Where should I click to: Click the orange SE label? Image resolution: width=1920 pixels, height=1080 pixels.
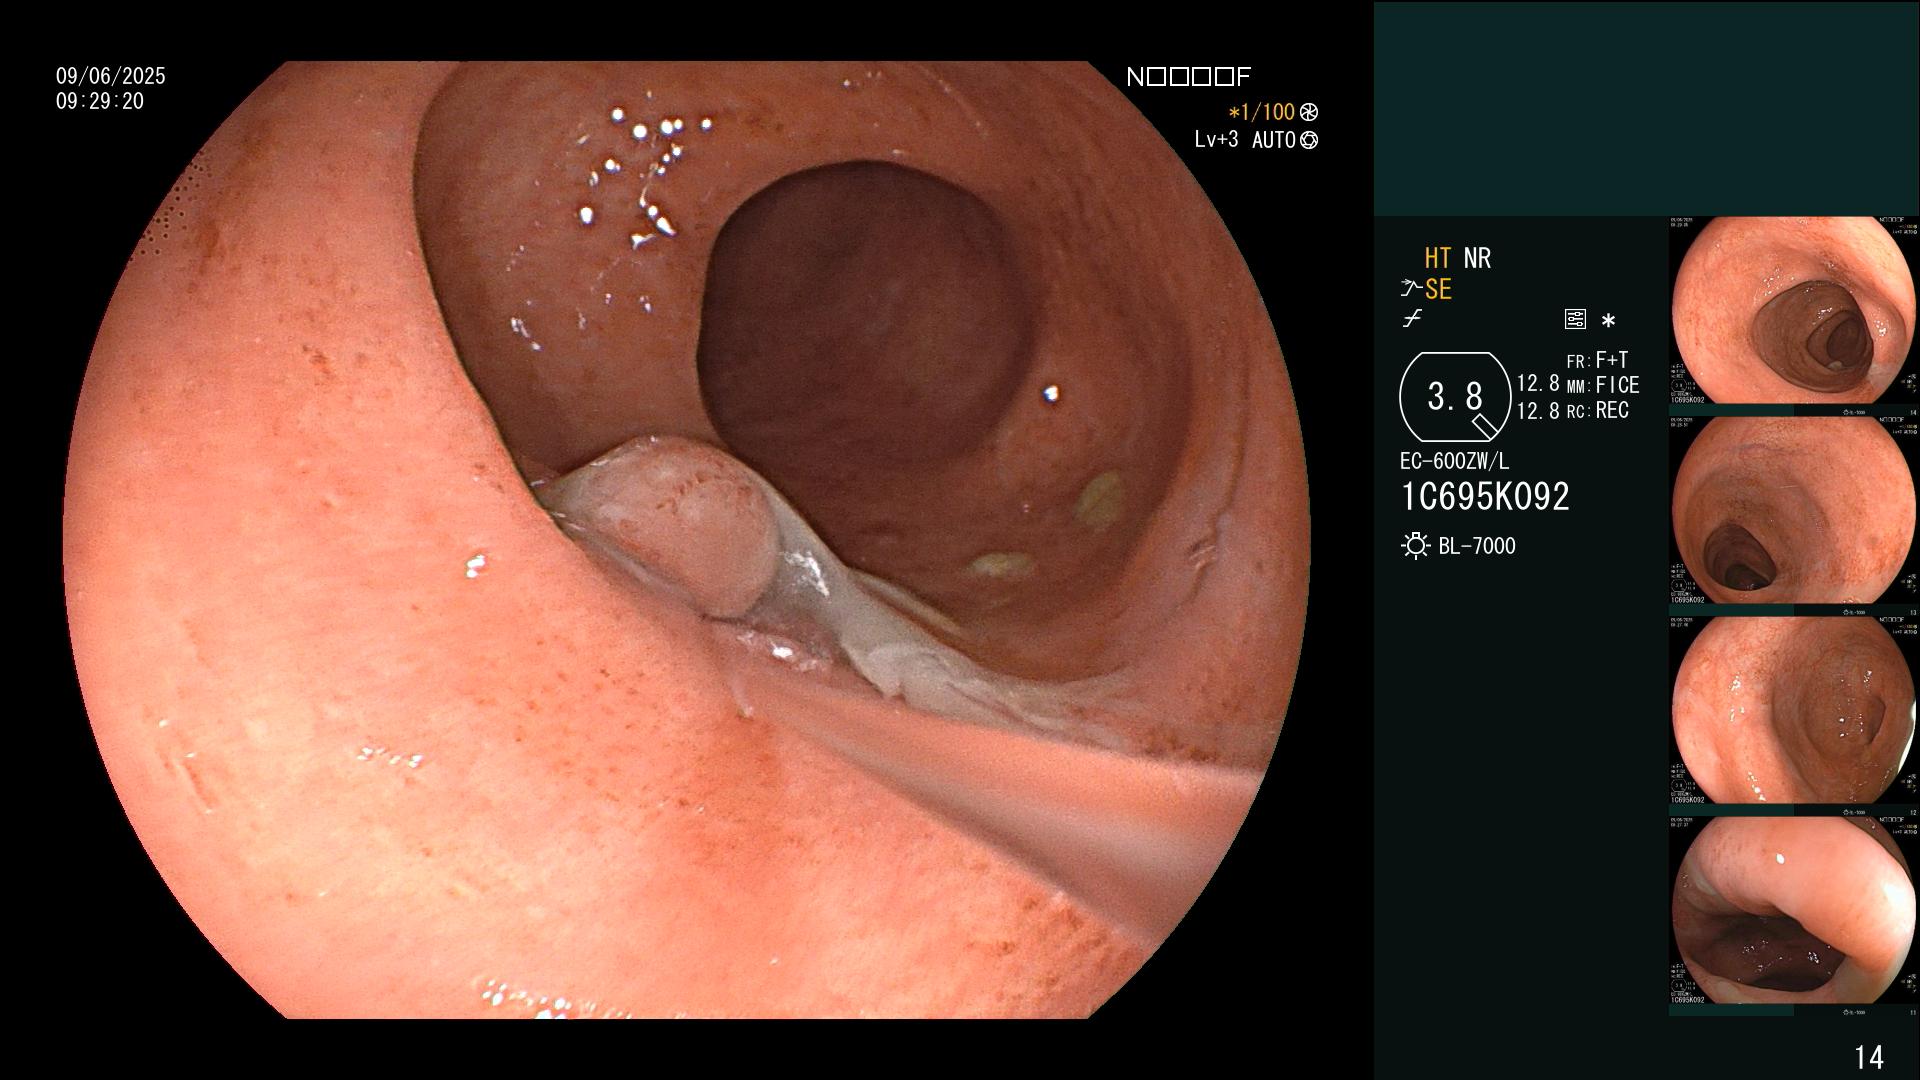tap(1438, 289)
